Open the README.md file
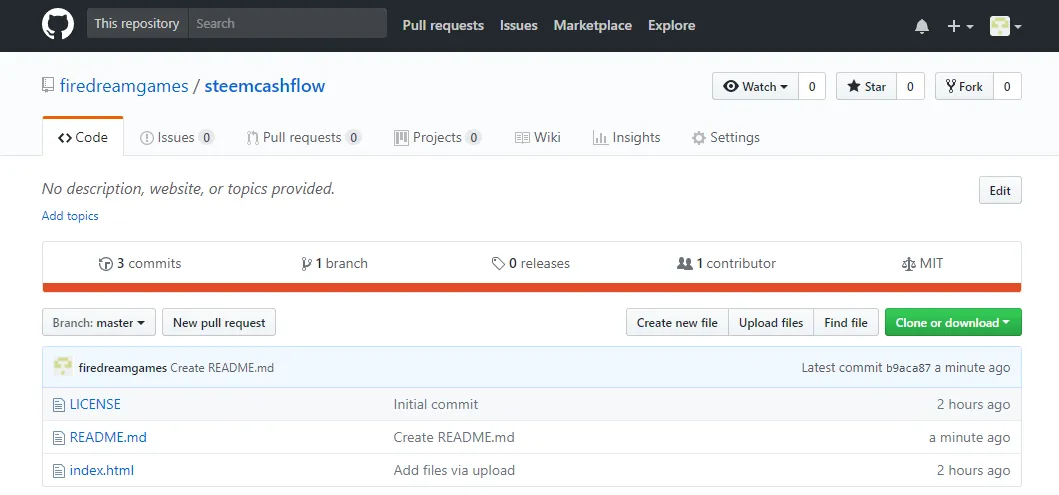Viewport: 1059px width, 495px height. tap(108, 438)
